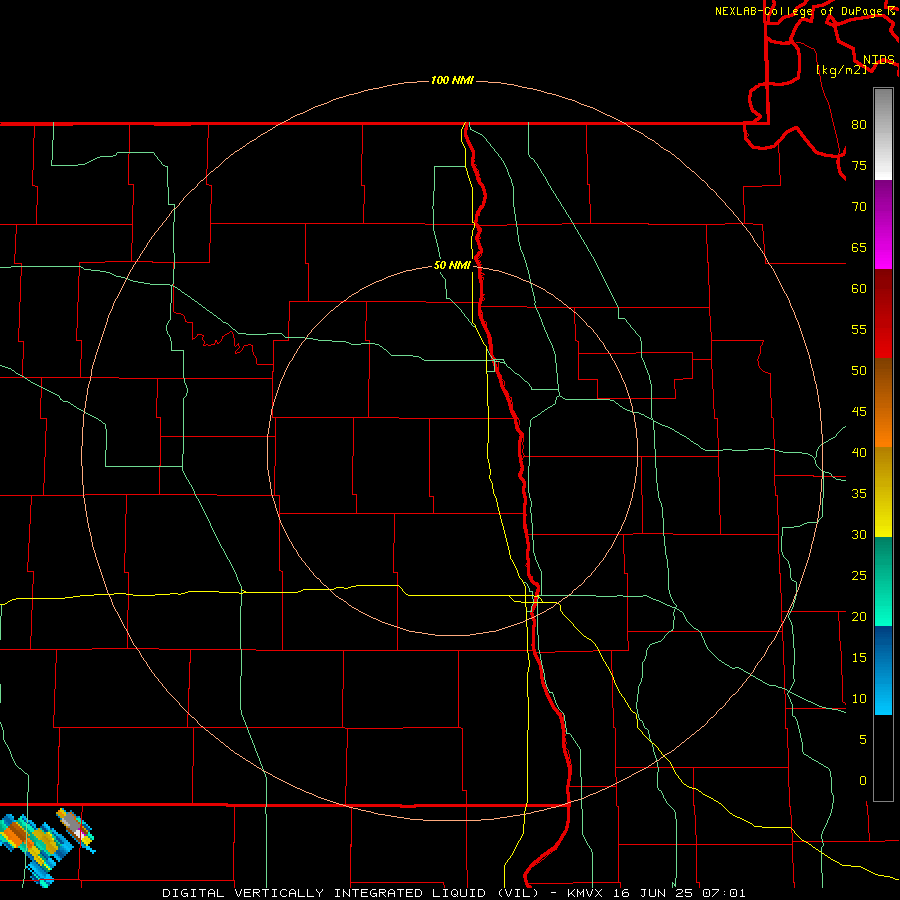Viewport: 900px width, 900px height.
Task: Click the NIDS label near the legend
Action: [x=879, y=60]
